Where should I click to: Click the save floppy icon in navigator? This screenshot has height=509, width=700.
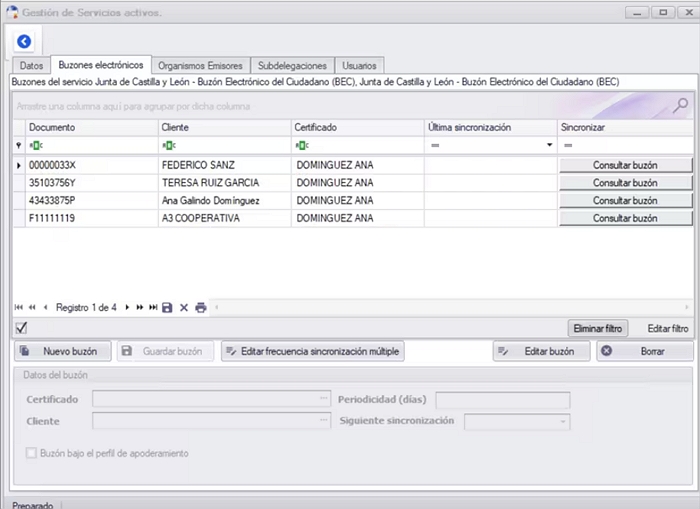point(167,307)
